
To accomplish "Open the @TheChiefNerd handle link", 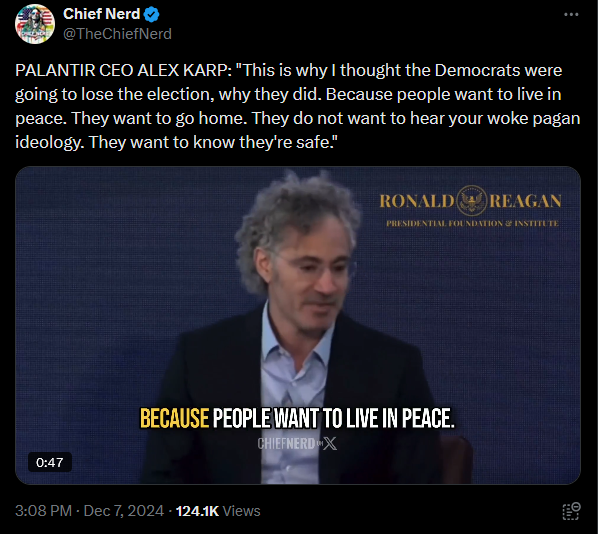I will click(x=117, y=34).
